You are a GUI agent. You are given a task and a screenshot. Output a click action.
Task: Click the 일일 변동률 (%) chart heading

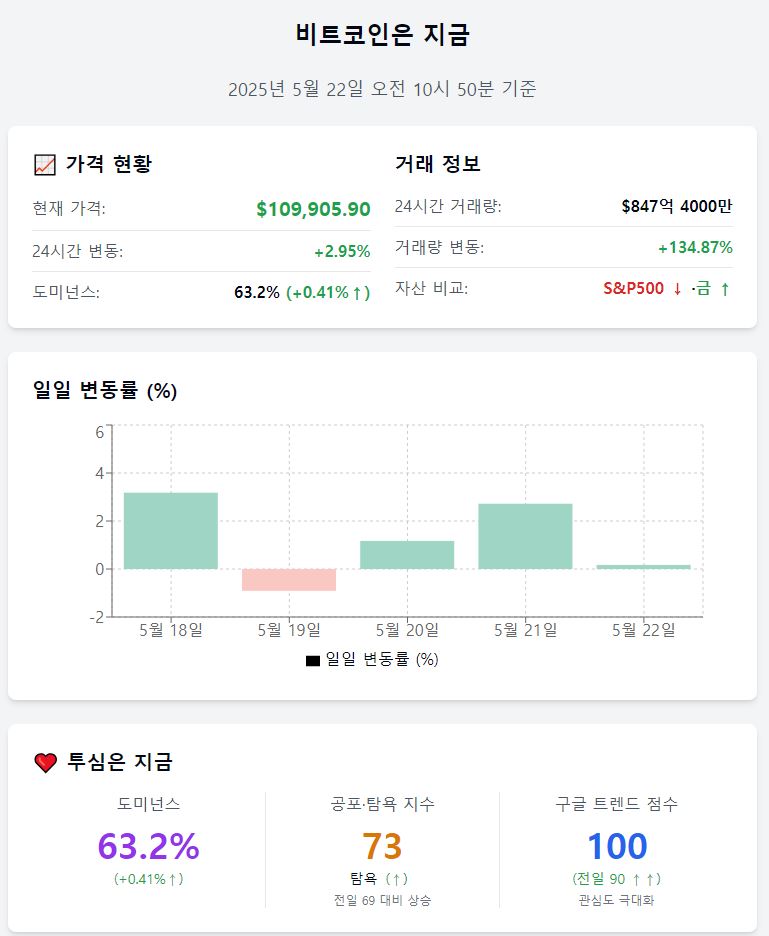pyautogui.click(x=105, y=390)
